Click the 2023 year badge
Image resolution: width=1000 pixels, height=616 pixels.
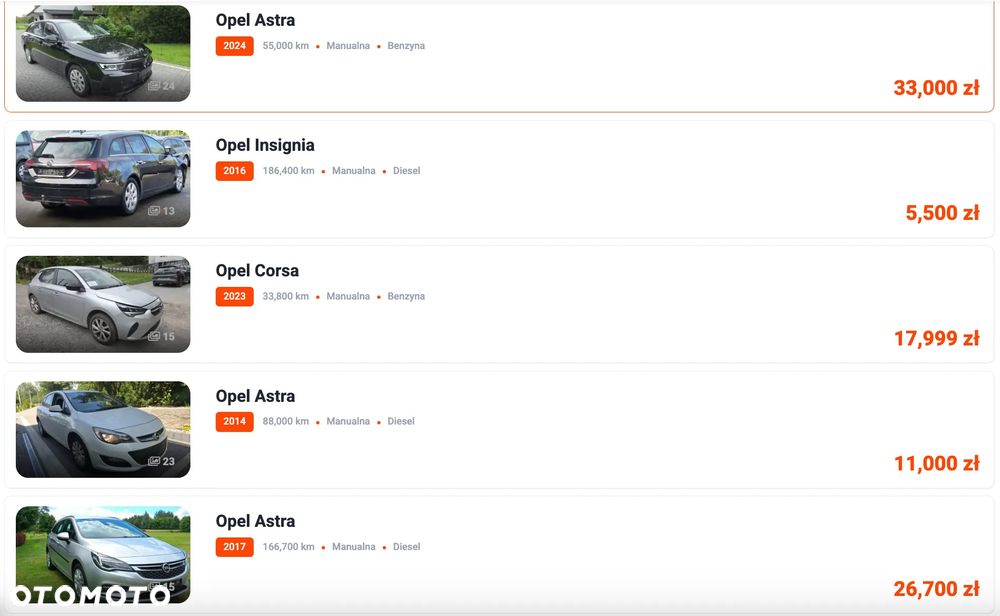click(x=235, y=297)
